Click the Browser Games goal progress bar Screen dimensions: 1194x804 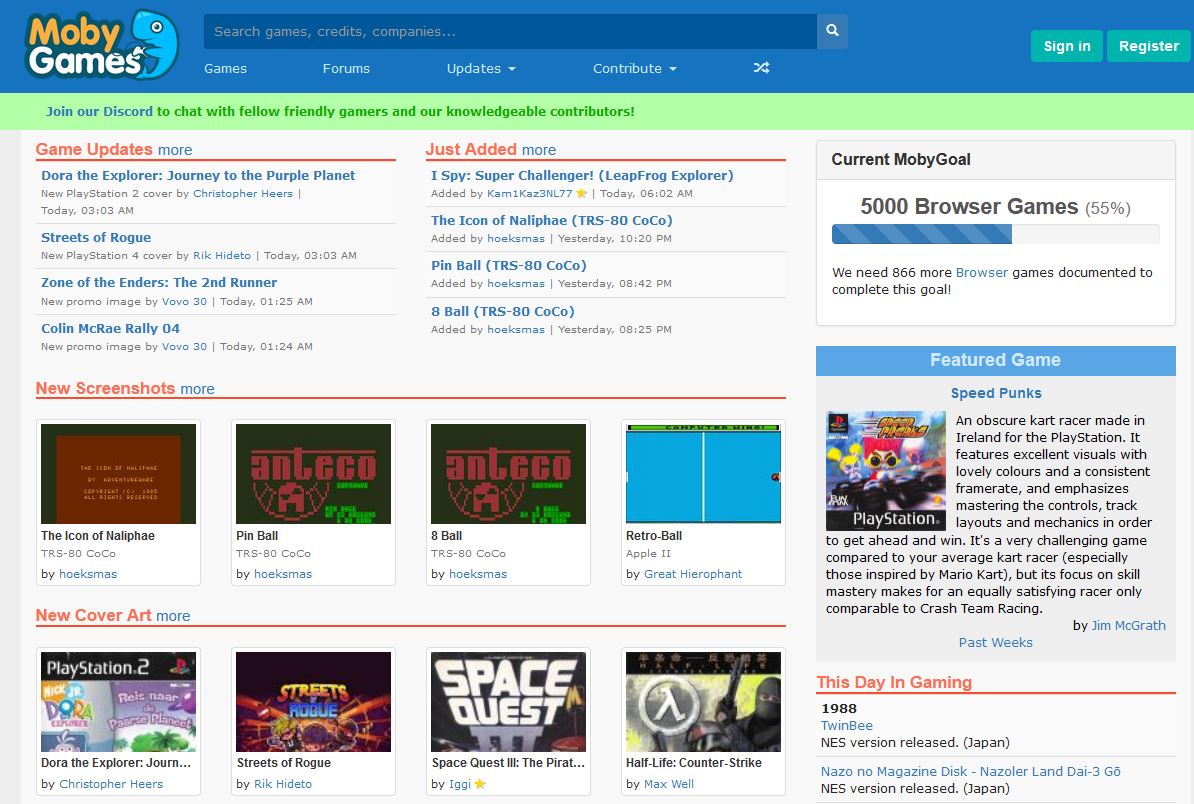(x=995, y=234)
